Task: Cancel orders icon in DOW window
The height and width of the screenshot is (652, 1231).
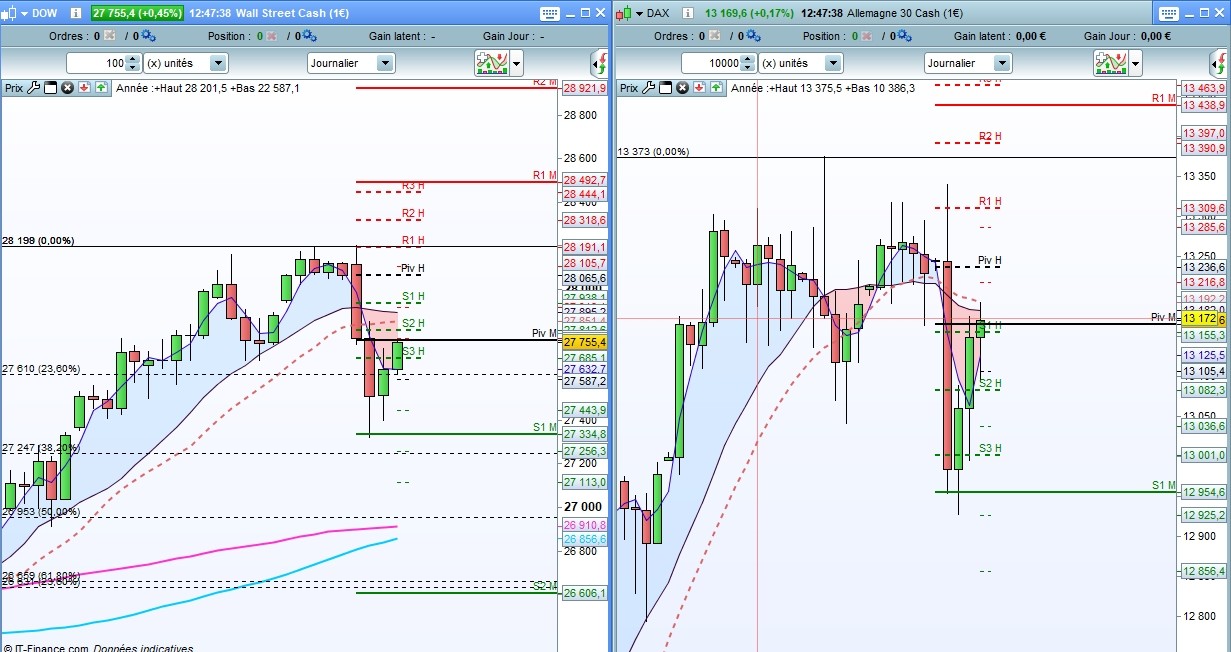Action: coord(108,36)
